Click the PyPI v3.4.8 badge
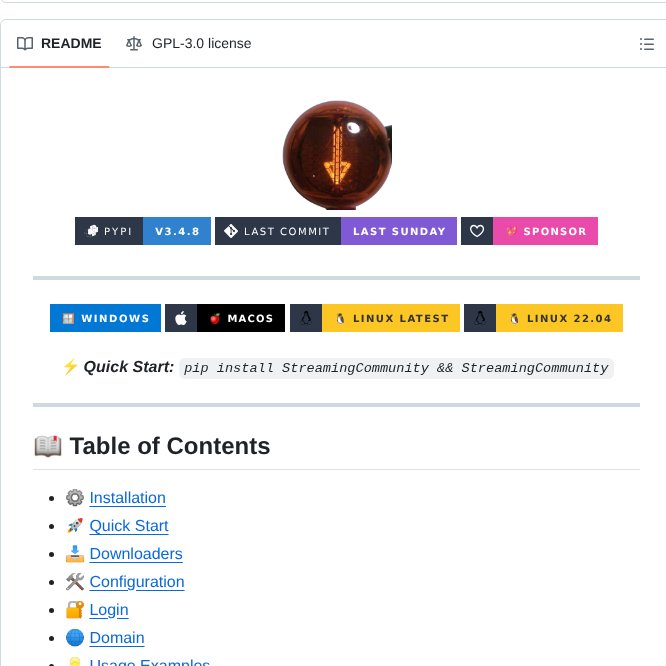 pos(143,231)
